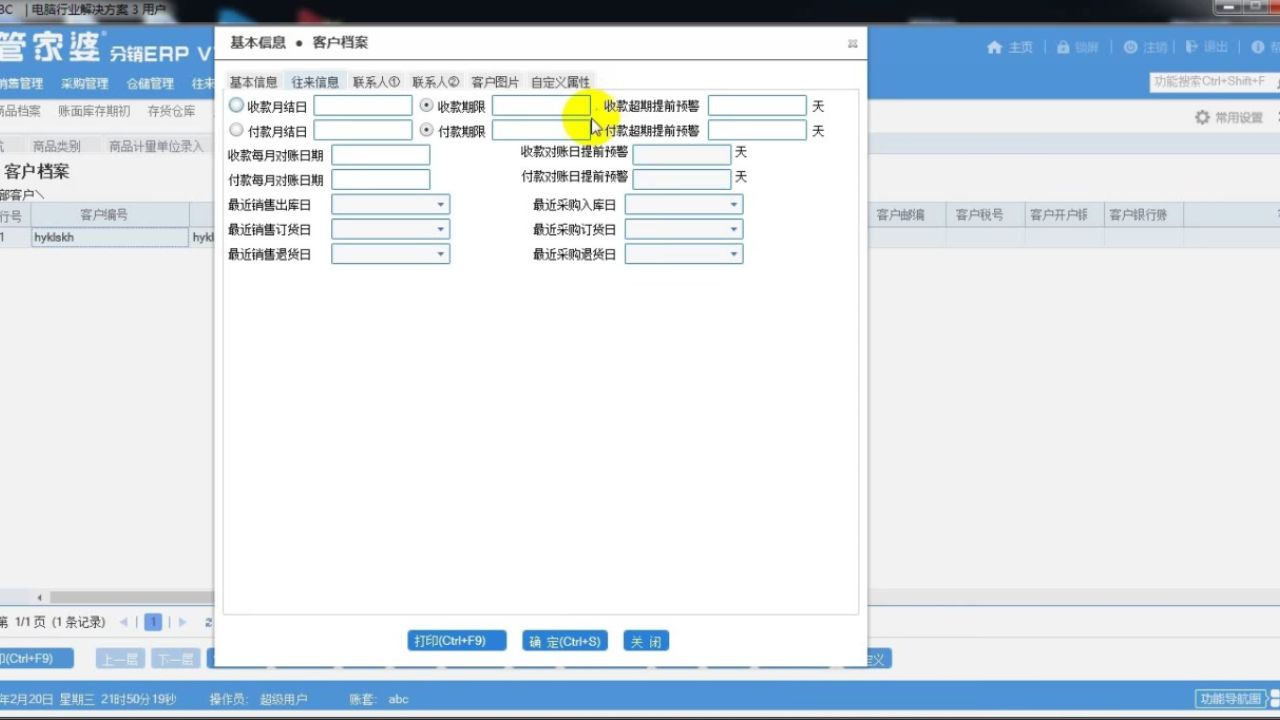Click page number 1 in pager
The width and height of the screenshot is (1280, 720).
pos(153,622)
